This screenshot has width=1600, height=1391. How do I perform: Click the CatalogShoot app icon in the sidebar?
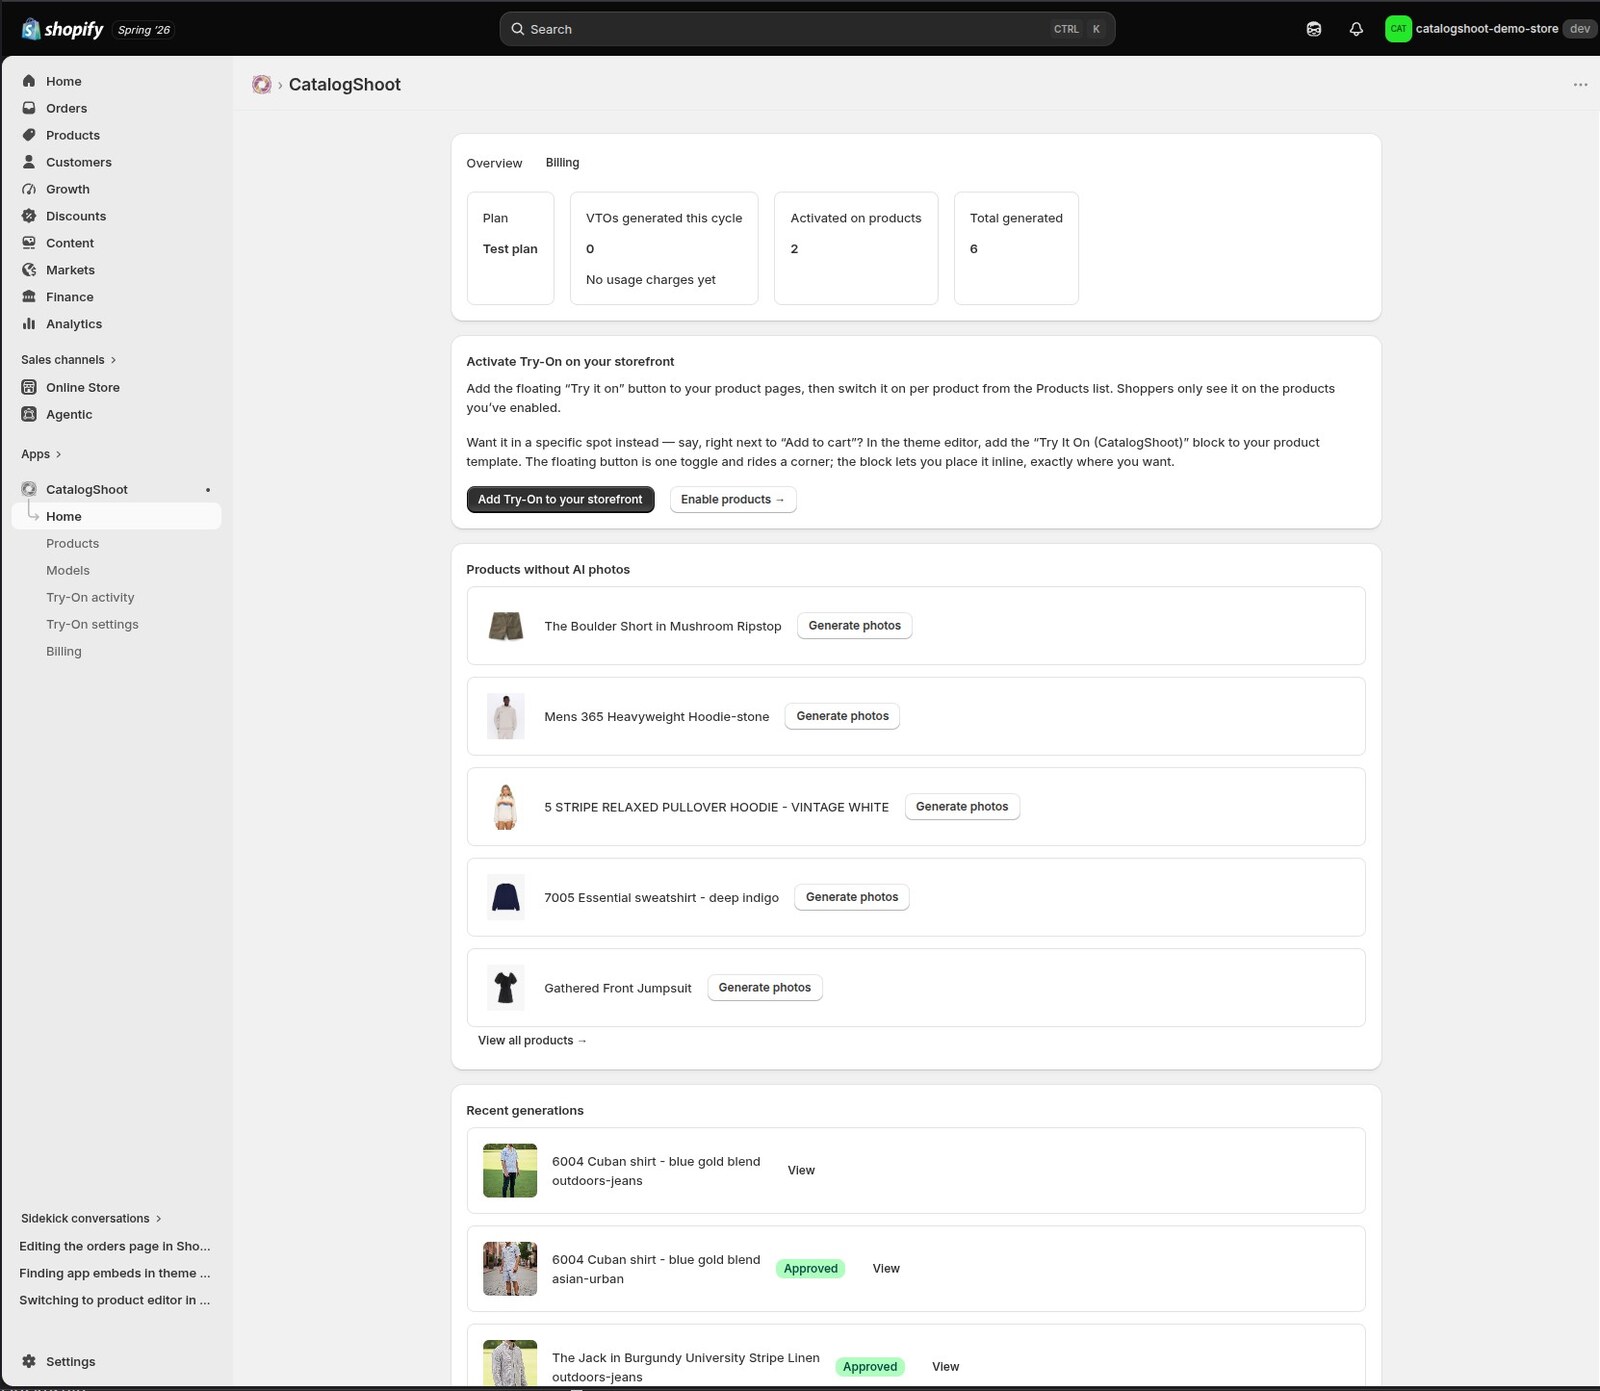(x=29, y=489)
